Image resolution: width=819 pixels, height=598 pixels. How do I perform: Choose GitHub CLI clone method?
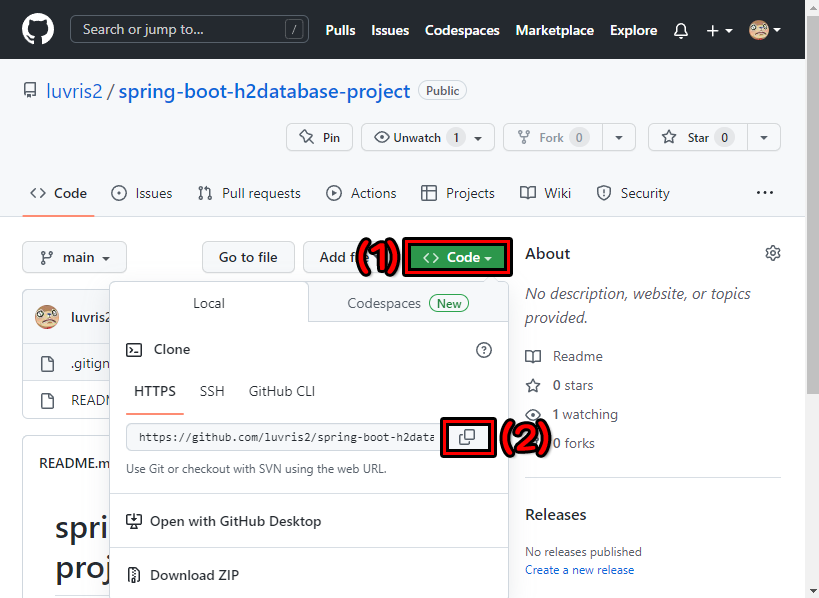[282, 392]
